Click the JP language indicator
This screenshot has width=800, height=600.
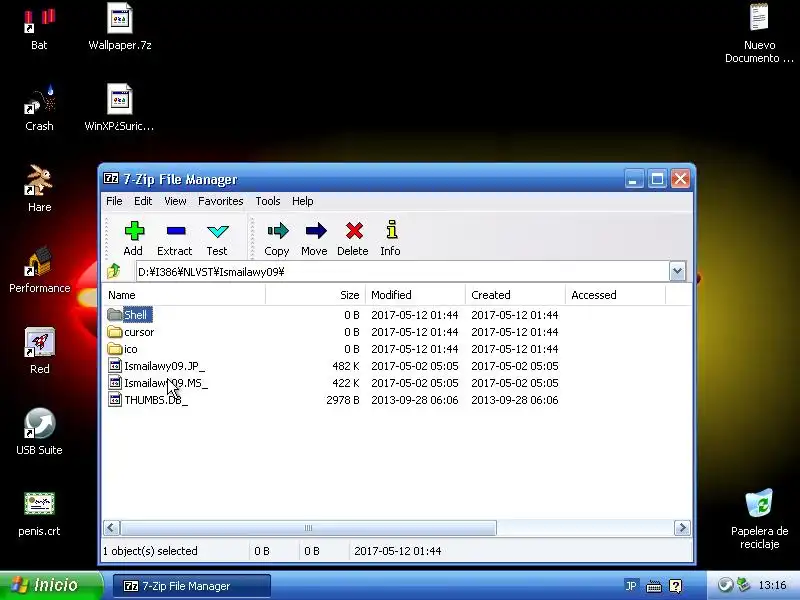coord(631,586)
